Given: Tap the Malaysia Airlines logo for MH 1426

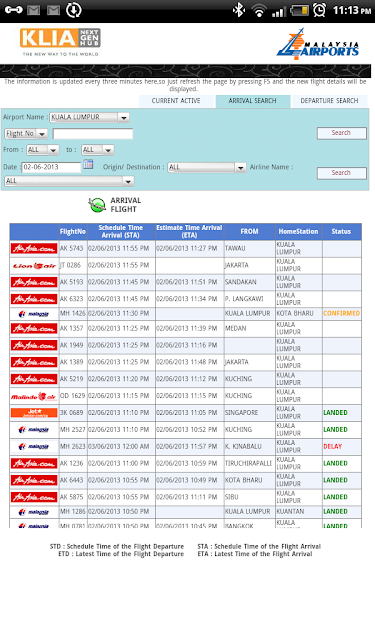Looking at the screenshot, I should point(34,313).
